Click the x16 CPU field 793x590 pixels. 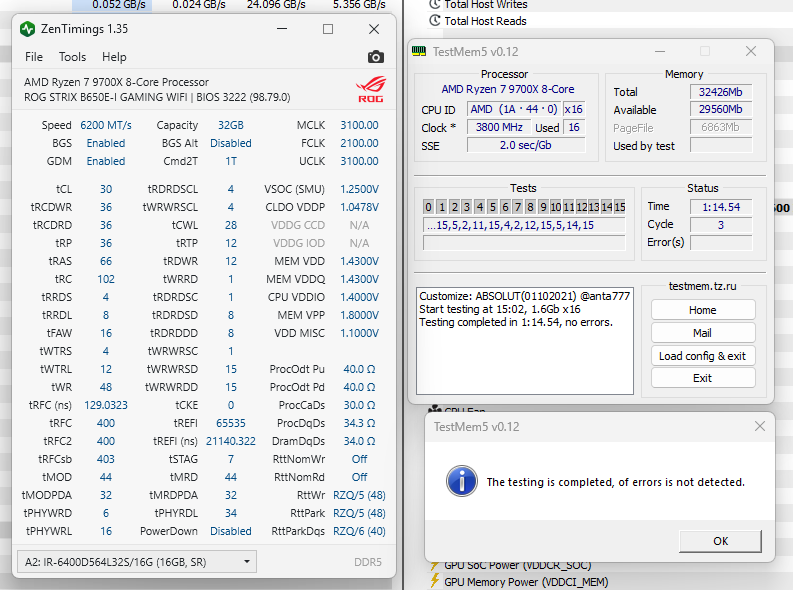coord(574,109)
